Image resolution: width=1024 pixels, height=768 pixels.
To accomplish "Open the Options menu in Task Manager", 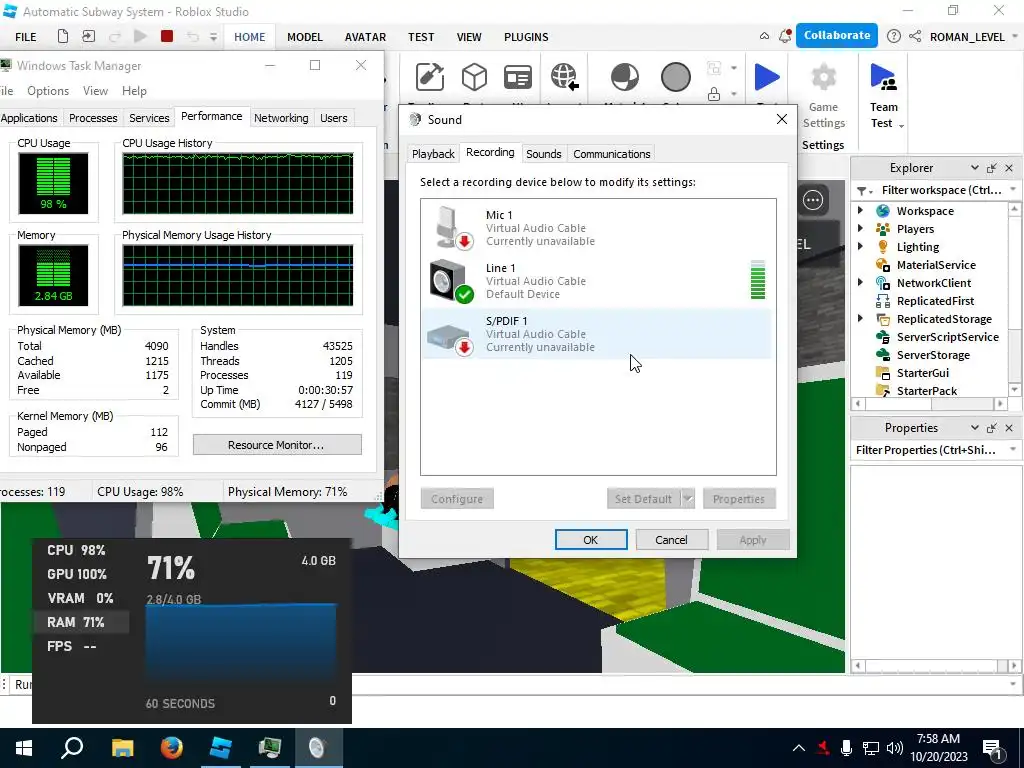I will tap(48, 91).
